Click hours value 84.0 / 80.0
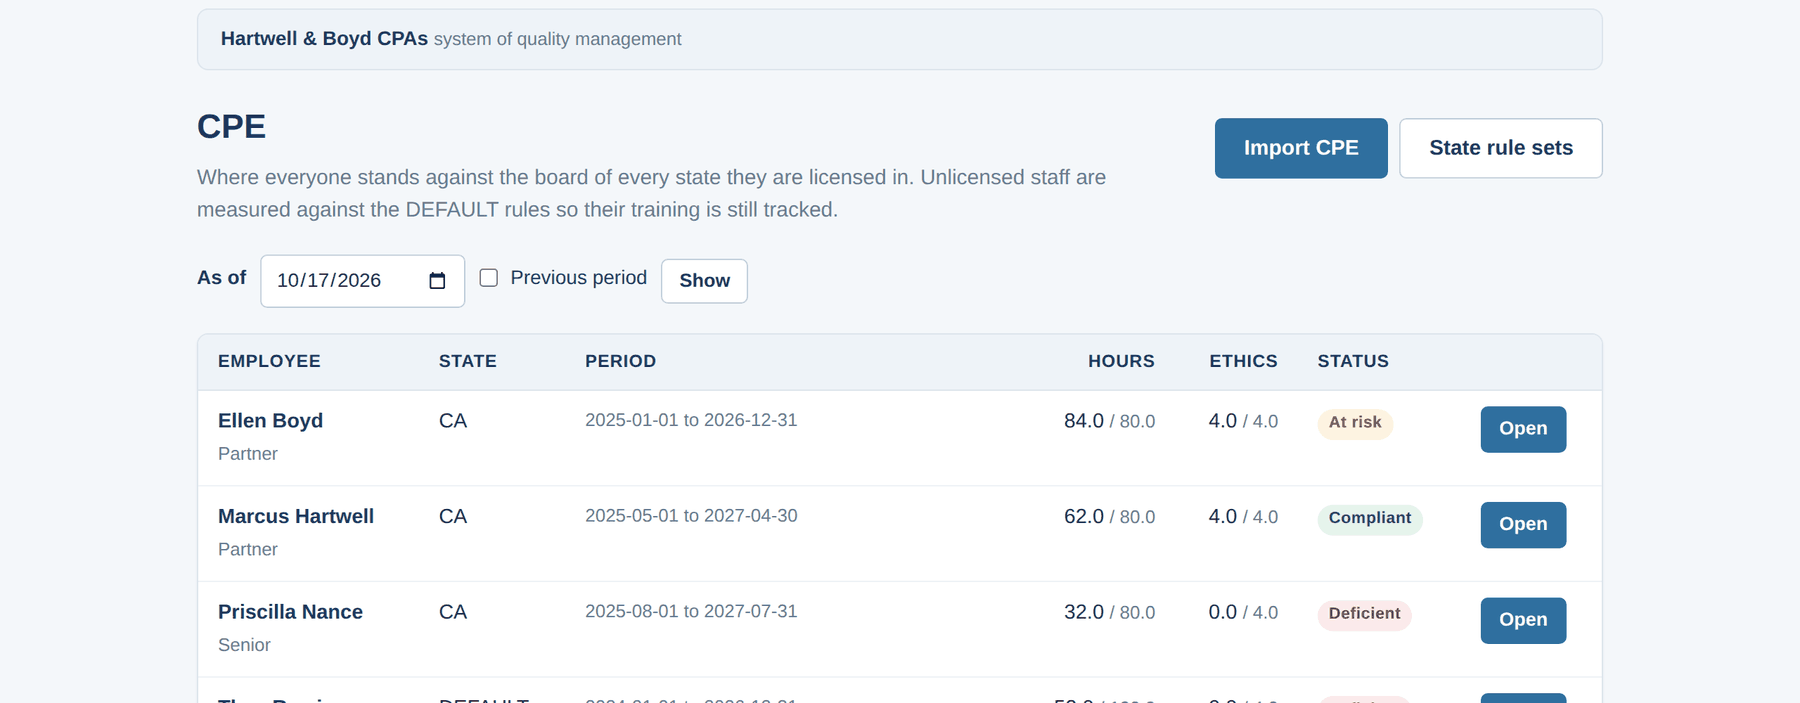 (x=1109, y=421)
